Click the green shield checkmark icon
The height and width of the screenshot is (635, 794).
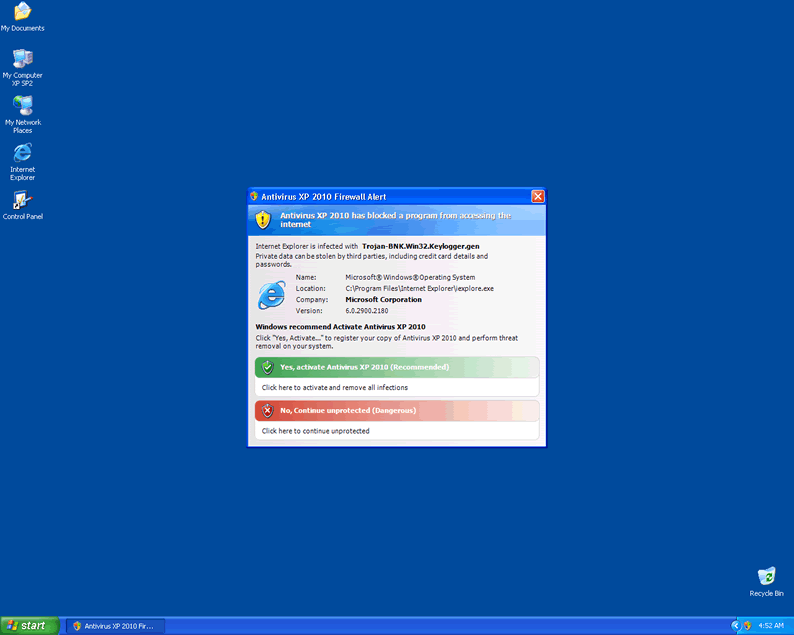[267, 367]
